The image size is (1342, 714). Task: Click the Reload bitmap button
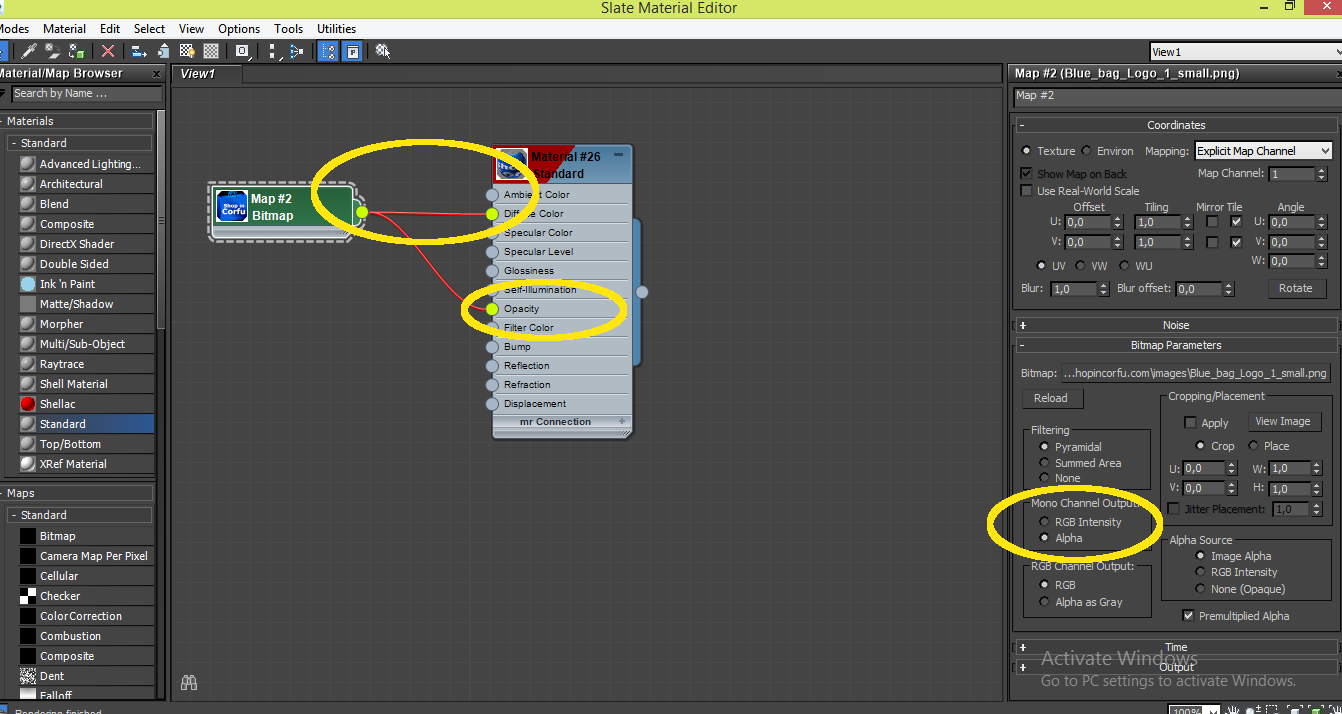(1050, 398)
